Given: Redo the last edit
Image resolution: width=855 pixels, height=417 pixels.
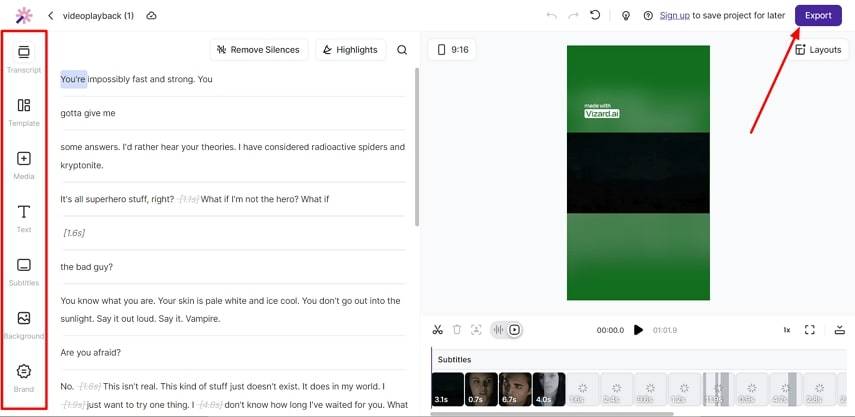Looking at the screenshot, I should point(573,16).
